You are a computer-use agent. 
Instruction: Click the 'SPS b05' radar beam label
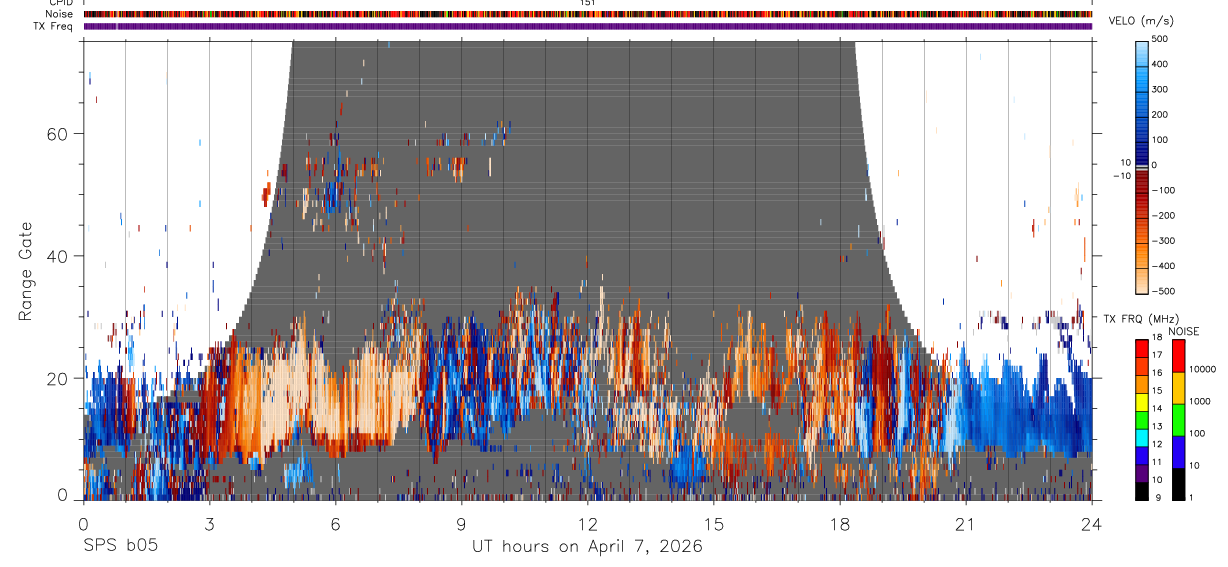pyautogui.click(x=119, y=547)
